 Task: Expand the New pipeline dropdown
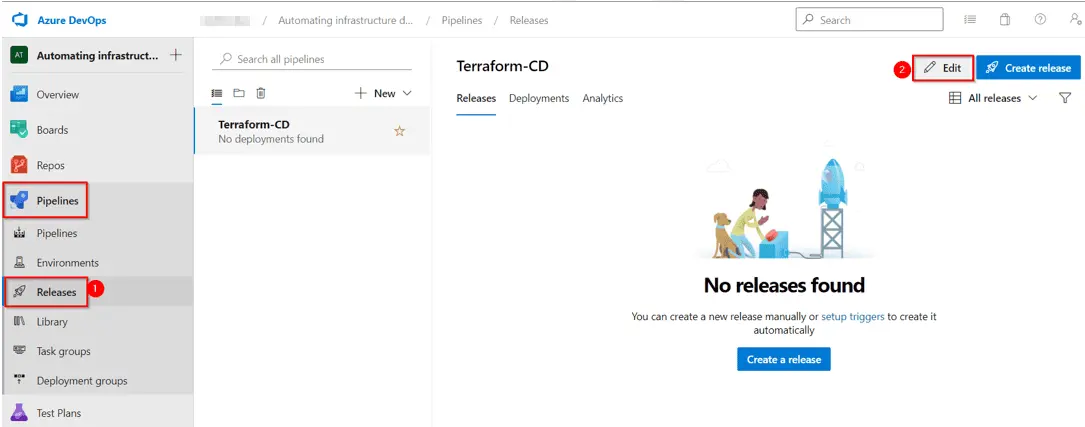[383, 93]
